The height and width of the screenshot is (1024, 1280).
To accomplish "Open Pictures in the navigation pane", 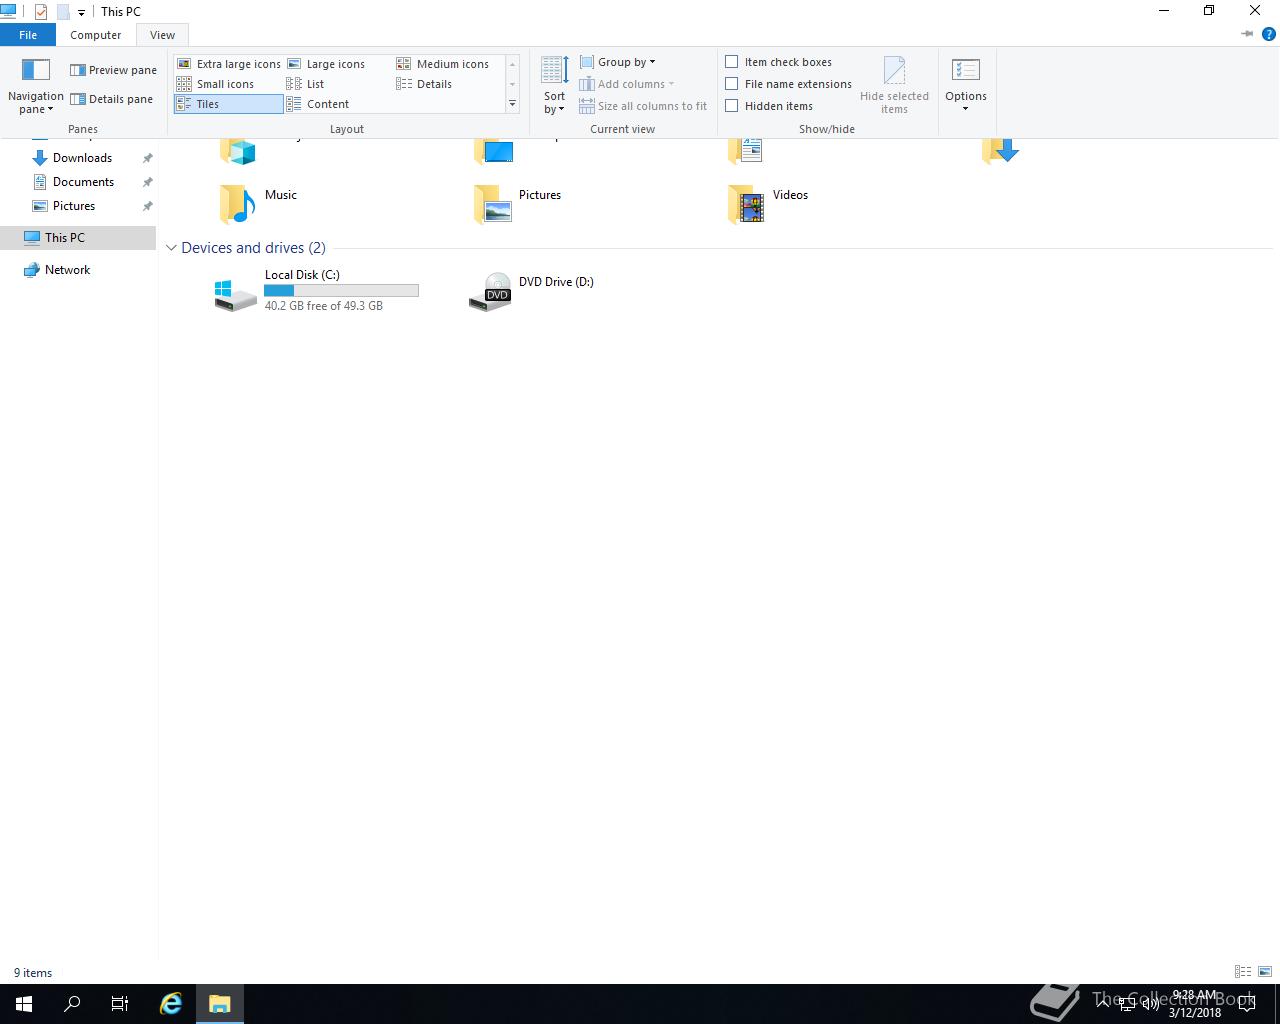I will click(x=74, y=206).
